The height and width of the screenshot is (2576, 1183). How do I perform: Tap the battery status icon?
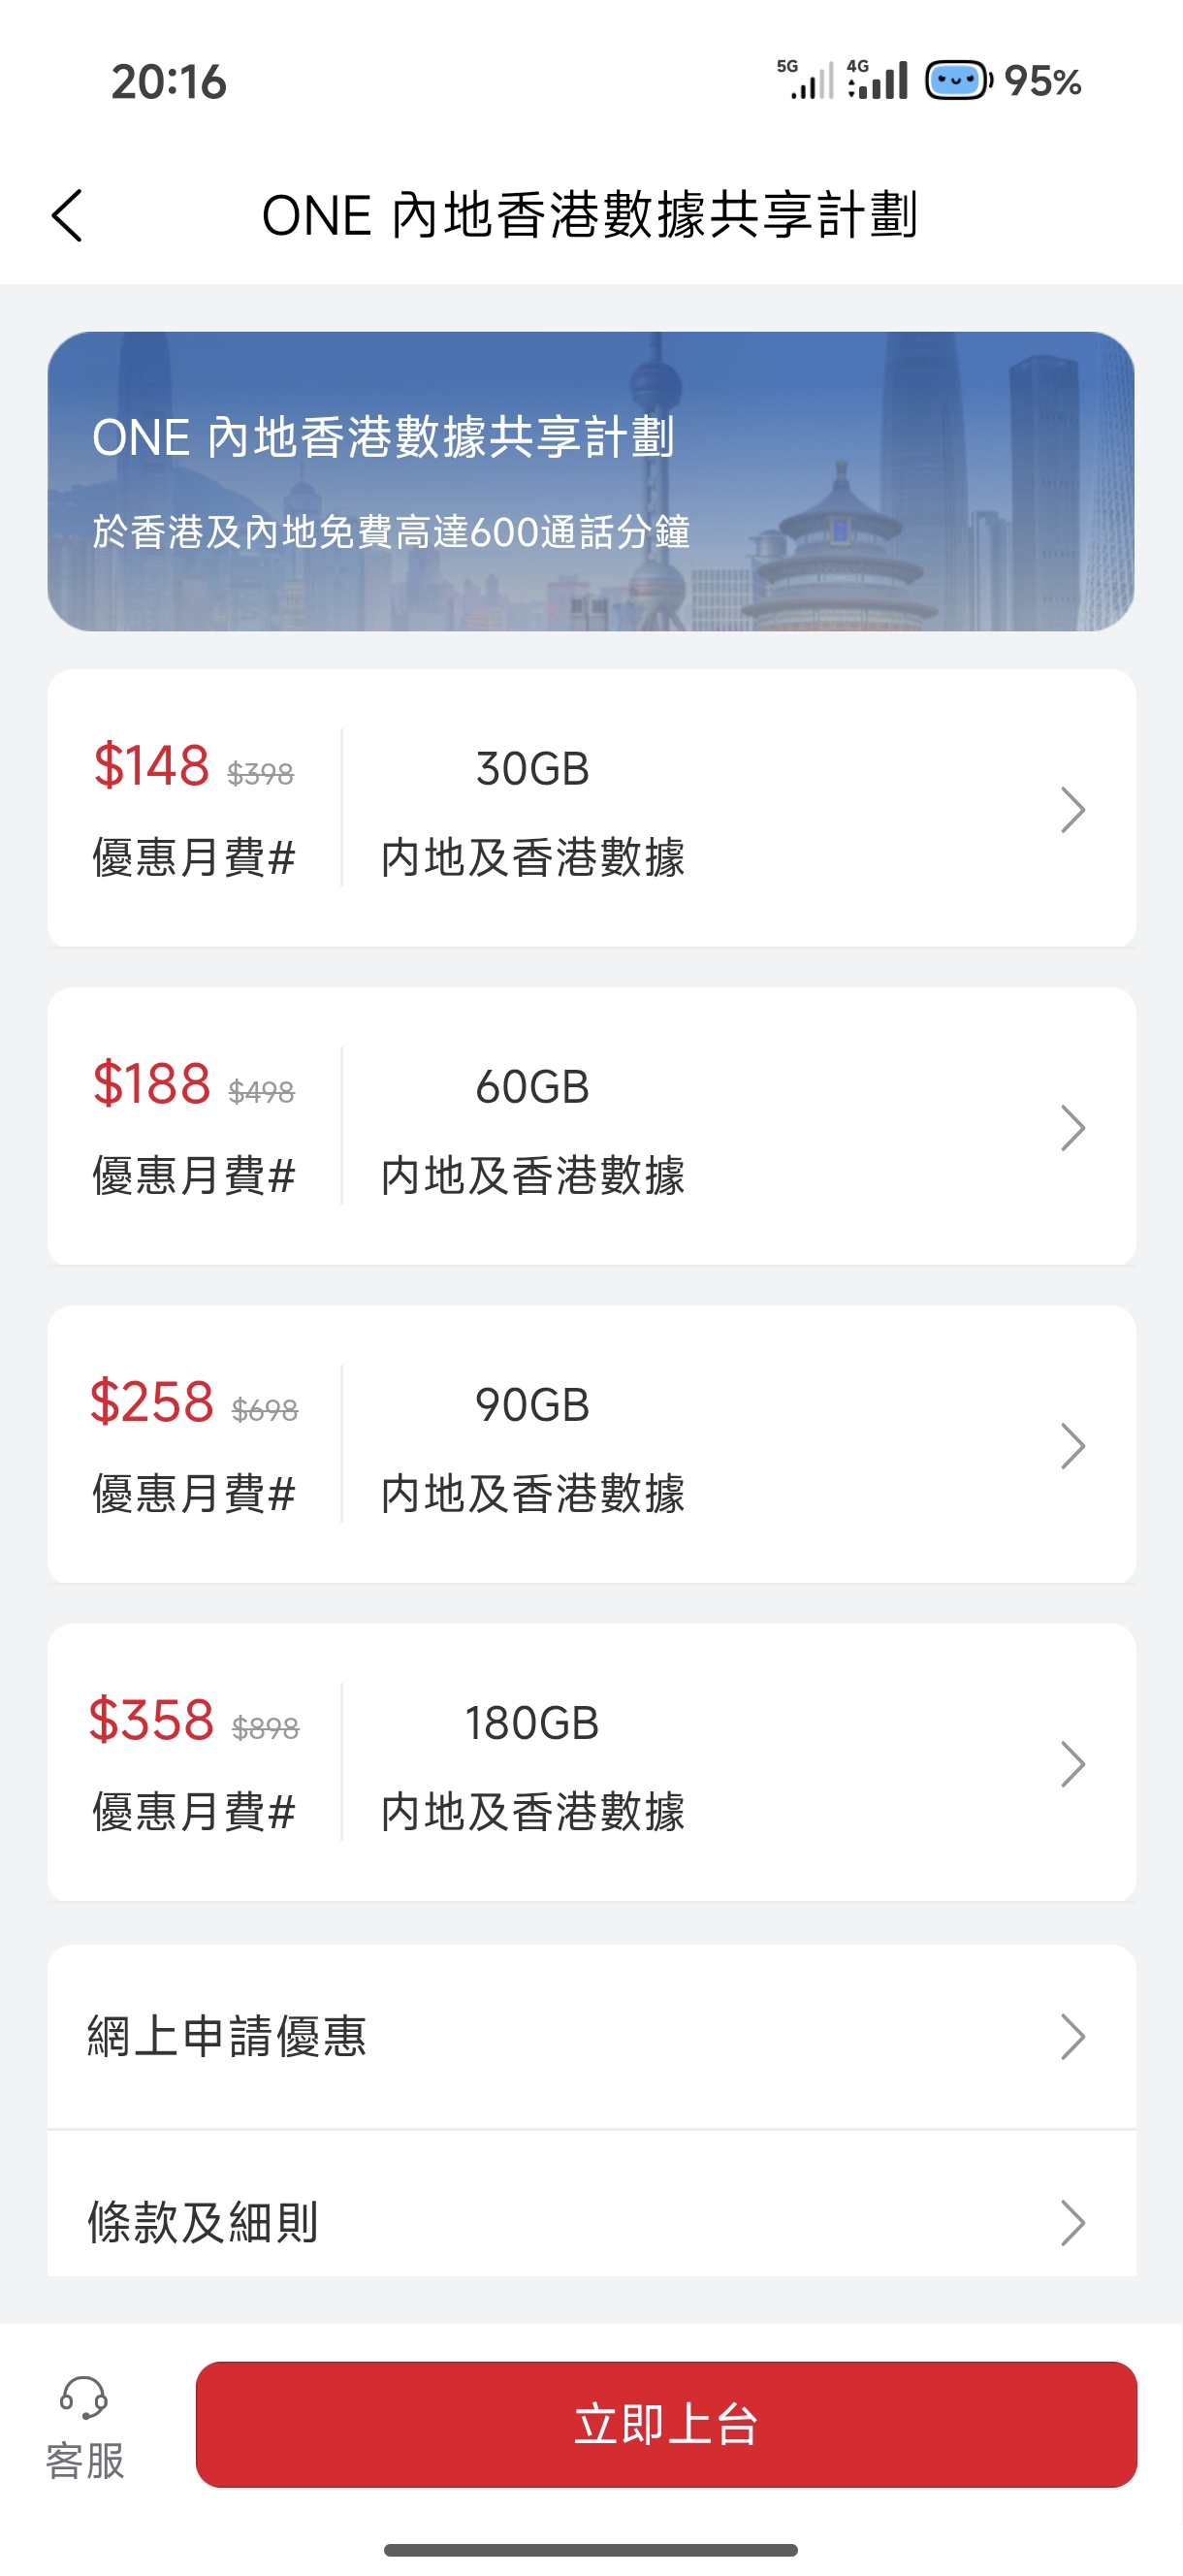tap(958, 80)
